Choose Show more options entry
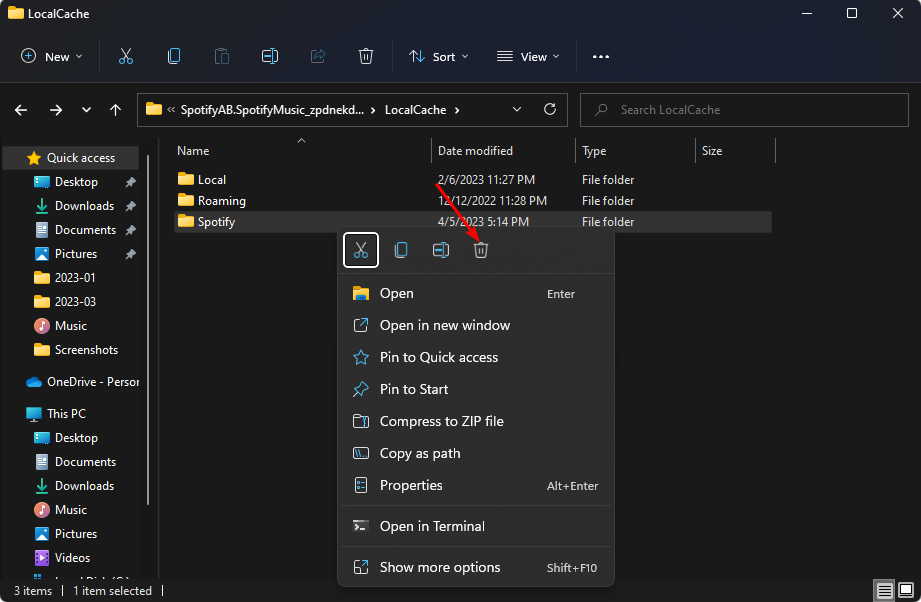Image resolution: width=921 pixels, height=602 pixels. 439,567
